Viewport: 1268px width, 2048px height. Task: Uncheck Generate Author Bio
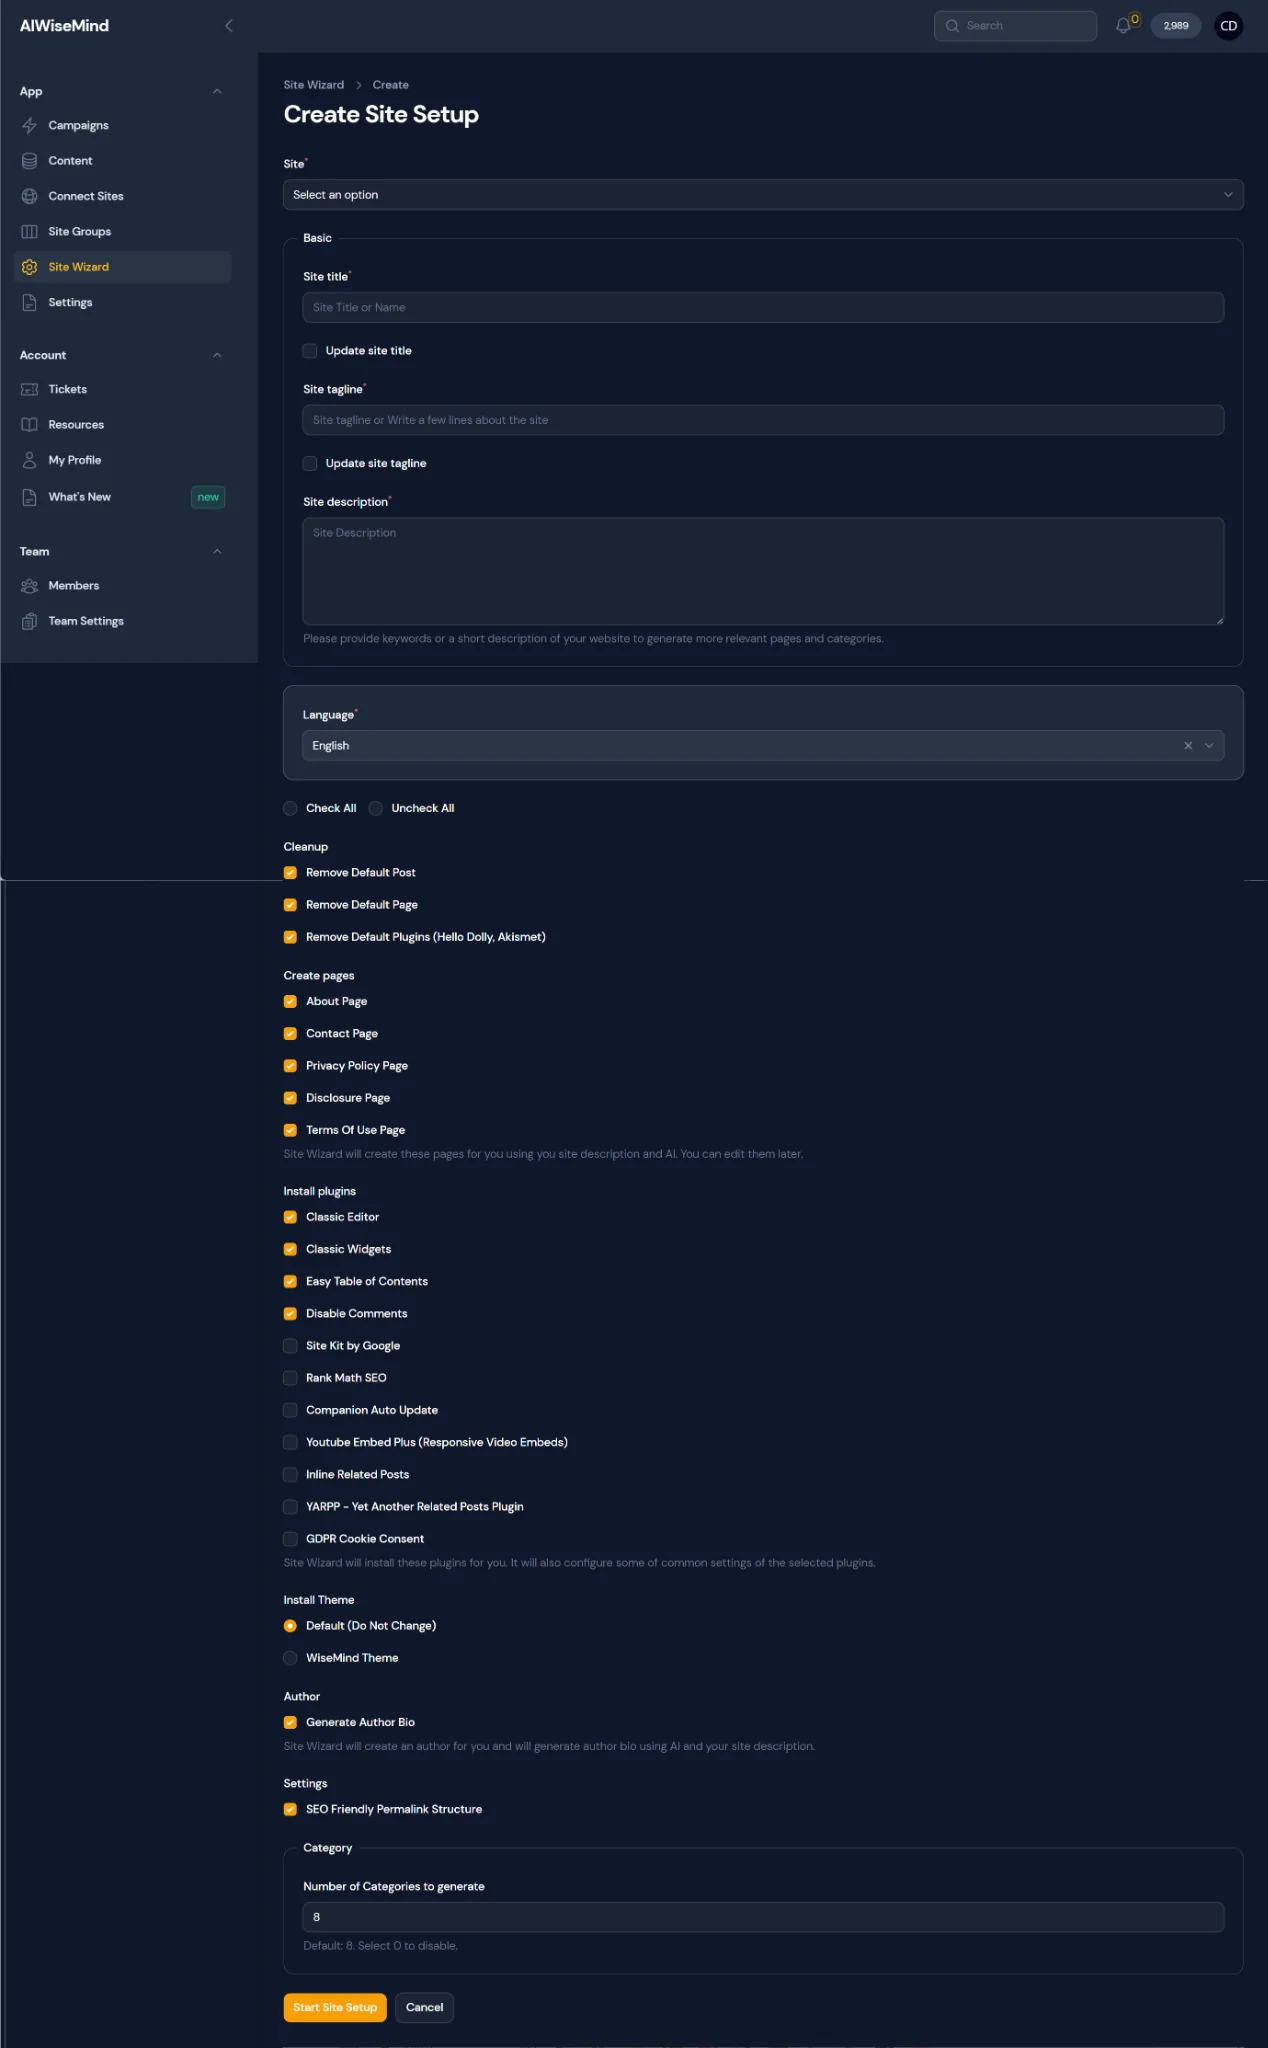290,1722
